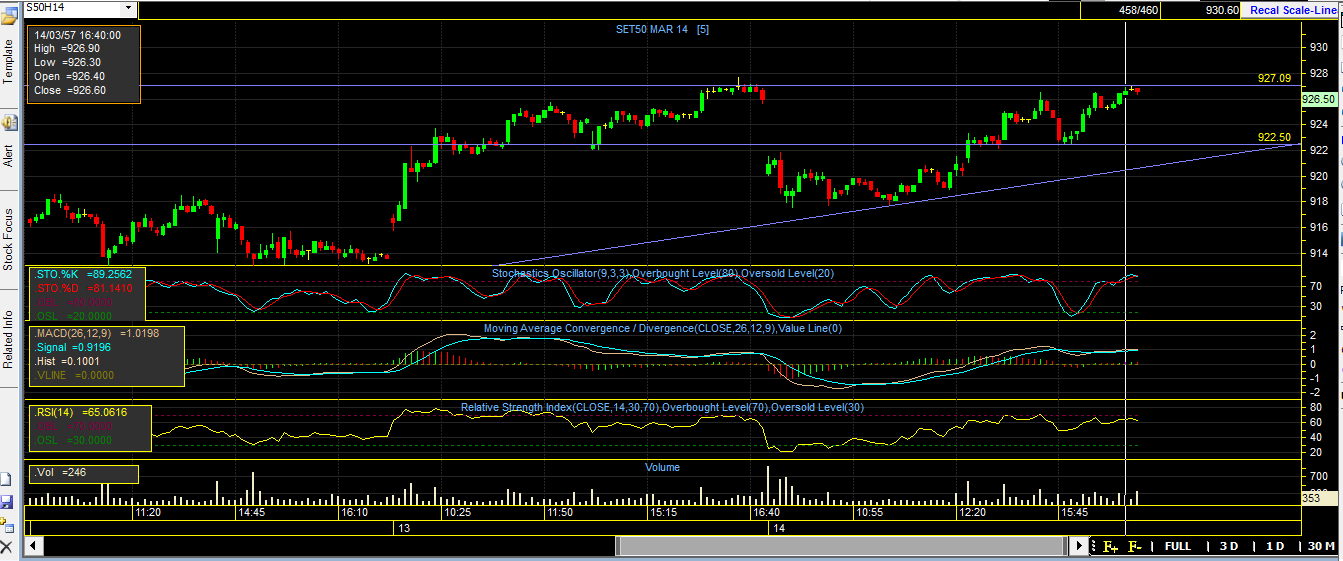The height and width of the screenshot is (561, 1343).
Task: Click the RSI(14) =65.0616 reading
Action: [x=81, y=411]
